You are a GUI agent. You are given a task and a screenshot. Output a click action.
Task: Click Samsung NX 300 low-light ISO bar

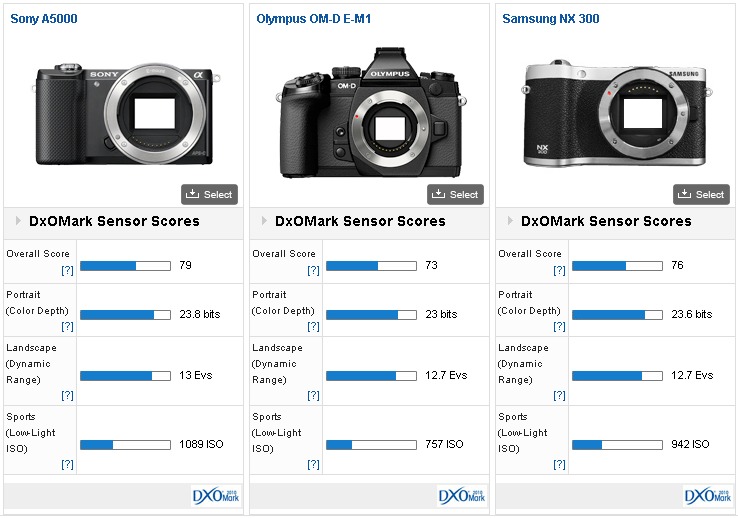[618, 445]
